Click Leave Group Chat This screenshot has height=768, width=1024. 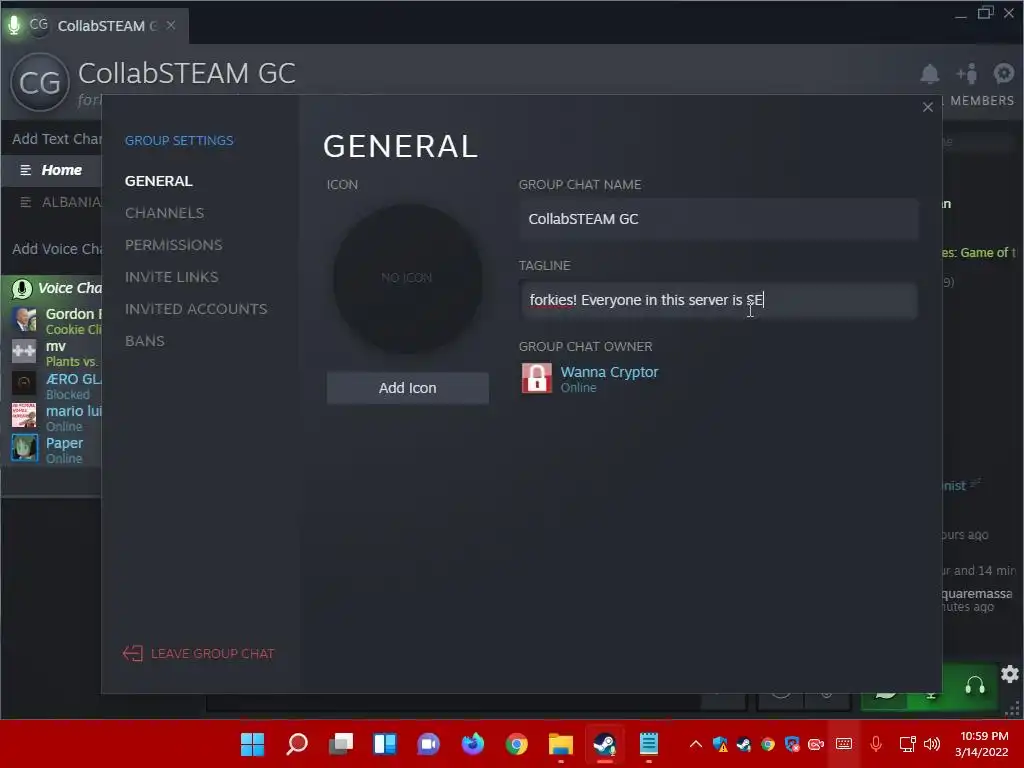point(212,654)
